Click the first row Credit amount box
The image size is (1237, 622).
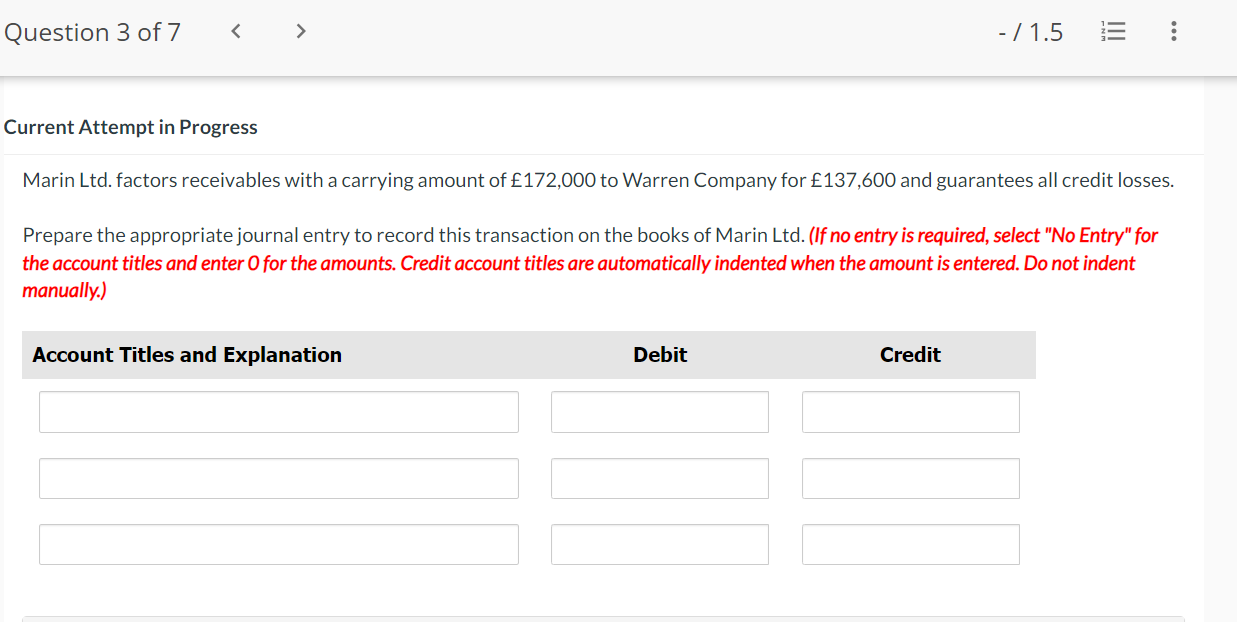[x=910, y=411]
